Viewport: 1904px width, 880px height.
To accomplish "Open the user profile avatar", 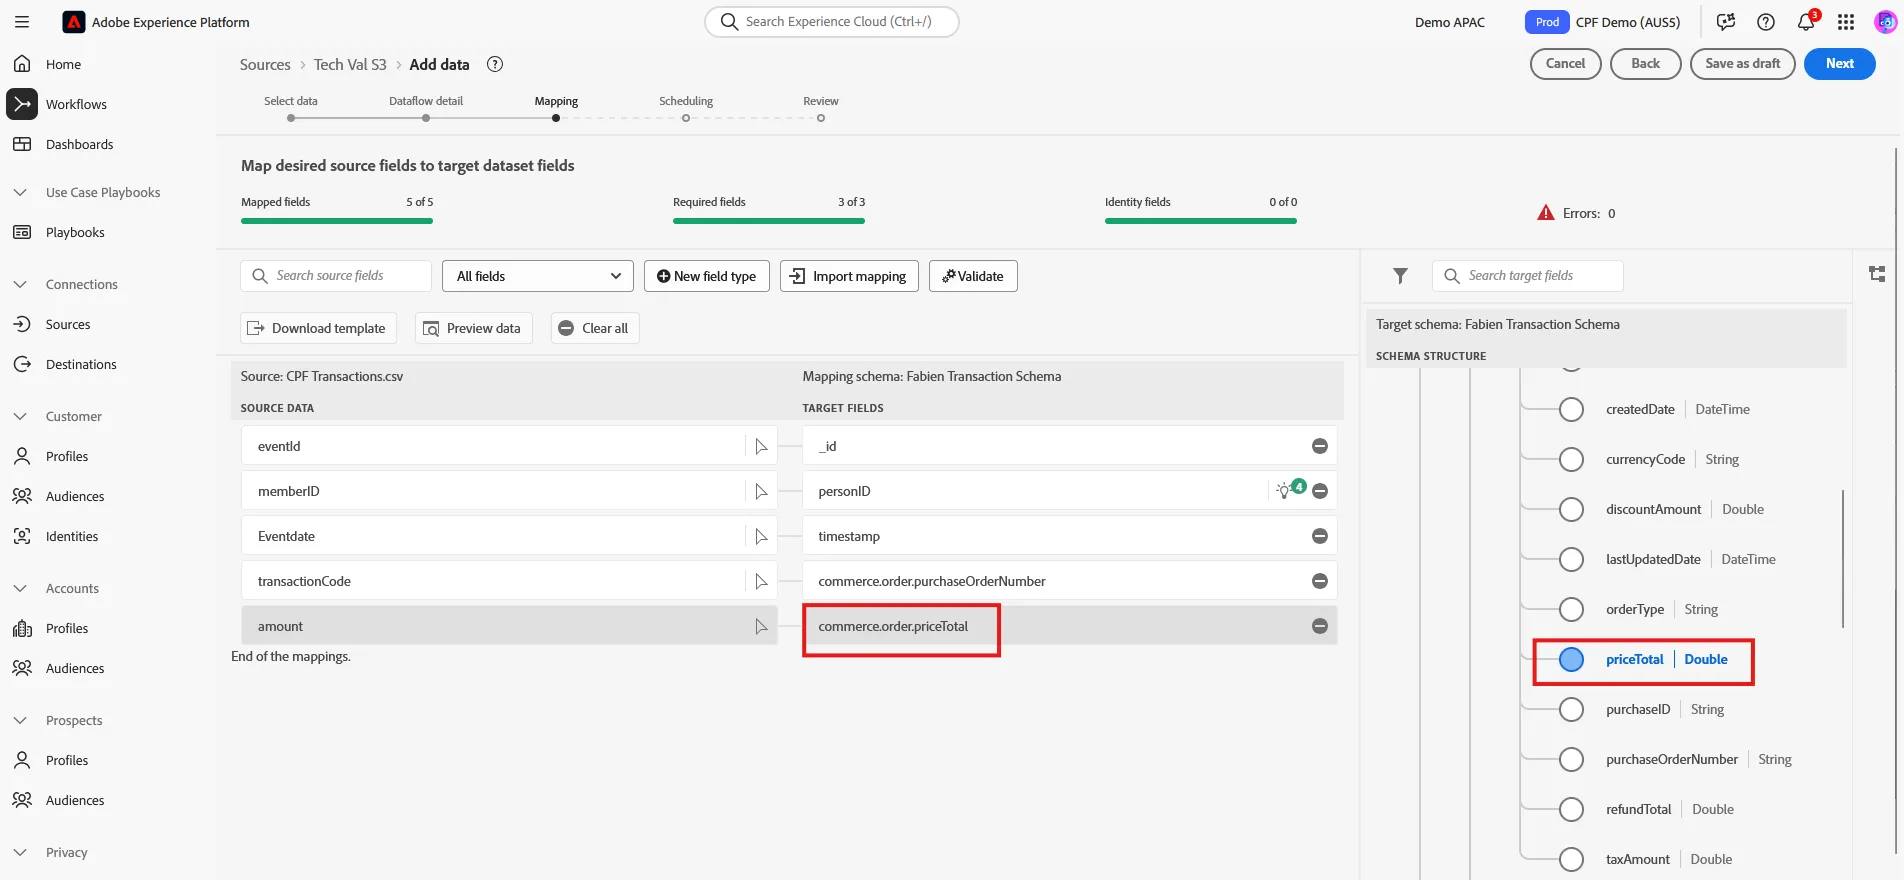I will coord(1885,22).
